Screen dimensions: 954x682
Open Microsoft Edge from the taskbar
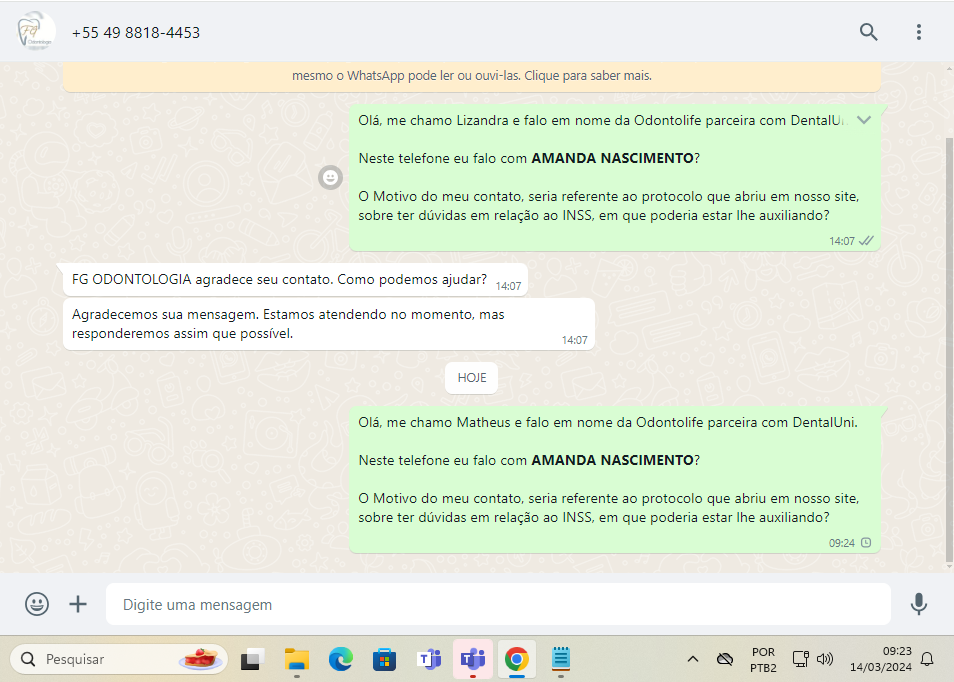[341, 659]
